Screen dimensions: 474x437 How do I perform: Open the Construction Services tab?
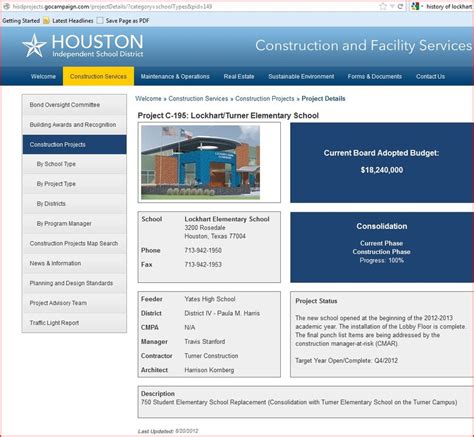(98, 76)
